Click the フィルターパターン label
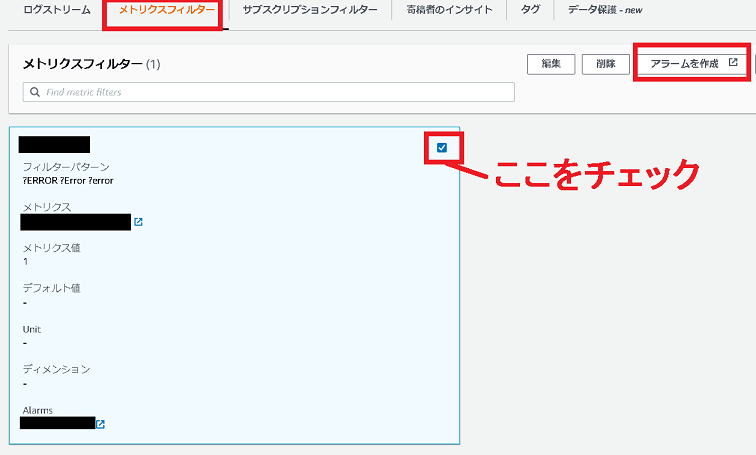The height and width of the screenshot is (455, 756). (66, 167)
